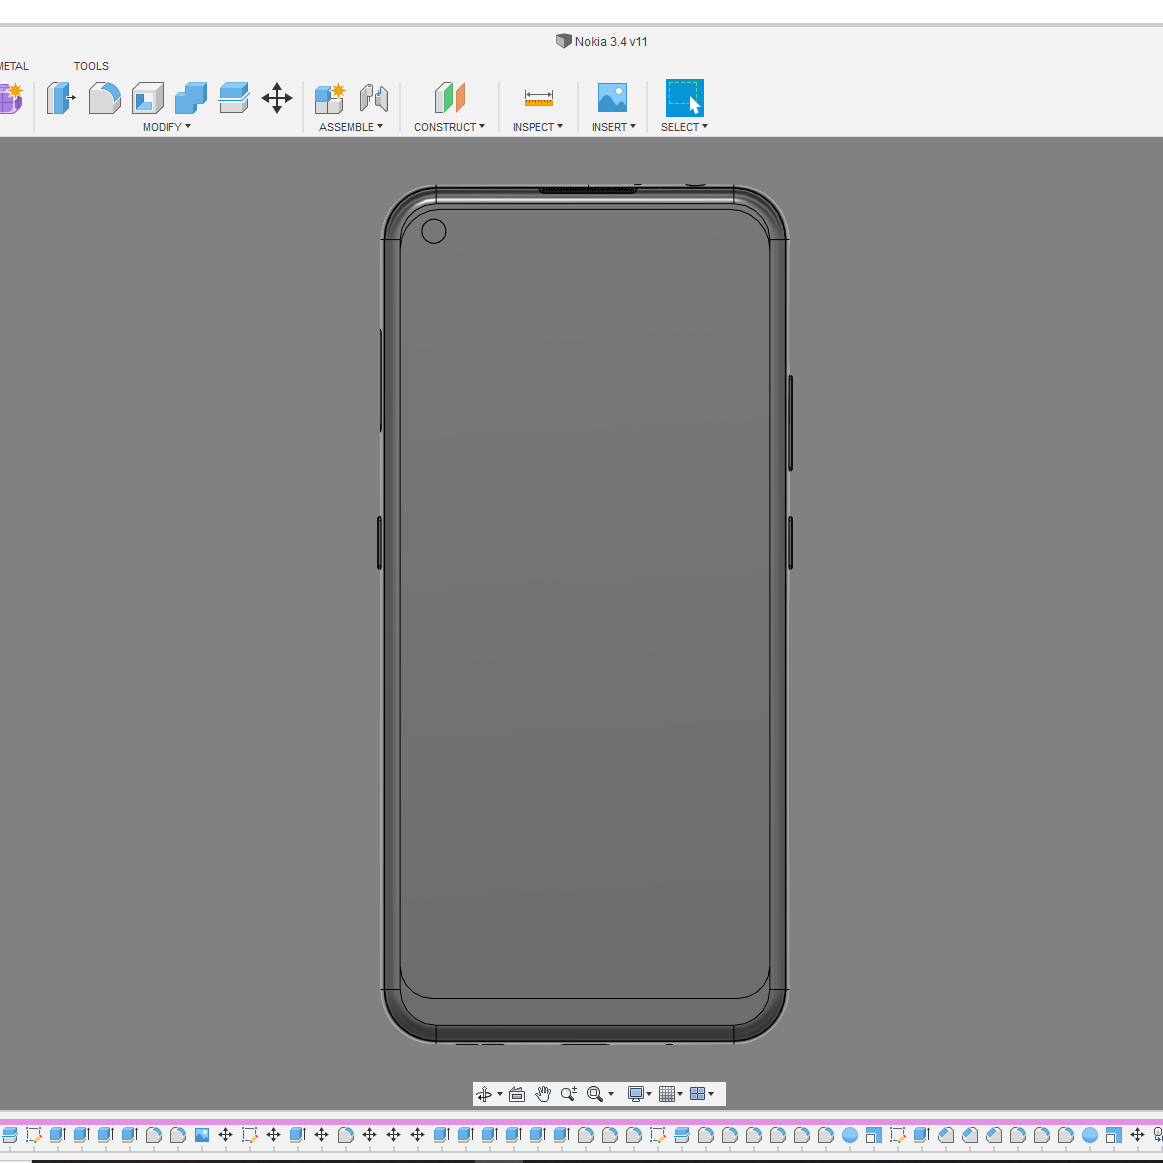The height and width of the screenshot is (1163, 1163).
Task: Switch to the TOOLS tab
Action: (x=91, y=66)
